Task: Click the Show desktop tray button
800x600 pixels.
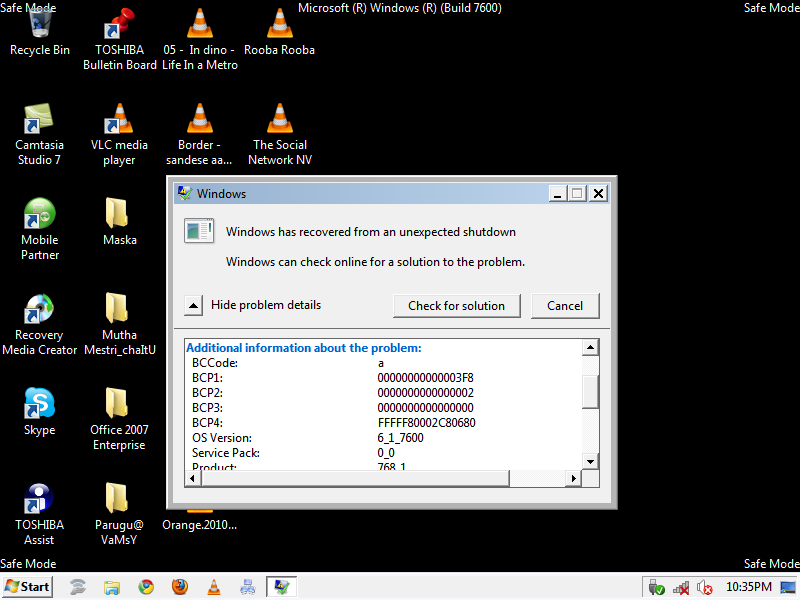Action: point(788,588)
